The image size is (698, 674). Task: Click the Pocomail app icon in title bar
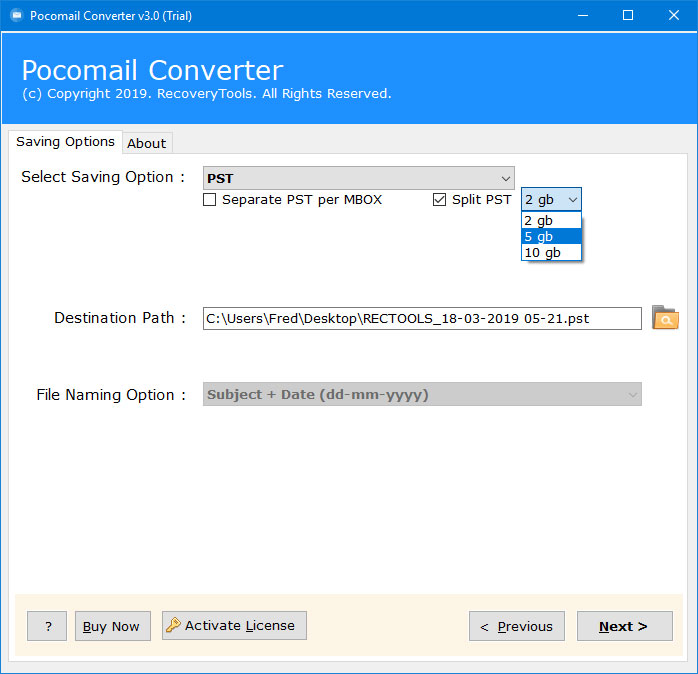(17, 16)
